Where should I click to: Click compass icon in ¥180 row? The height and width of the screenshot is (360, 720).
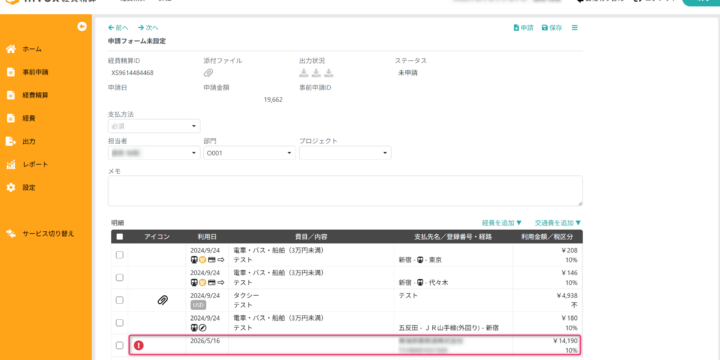(x=202, y=328)
